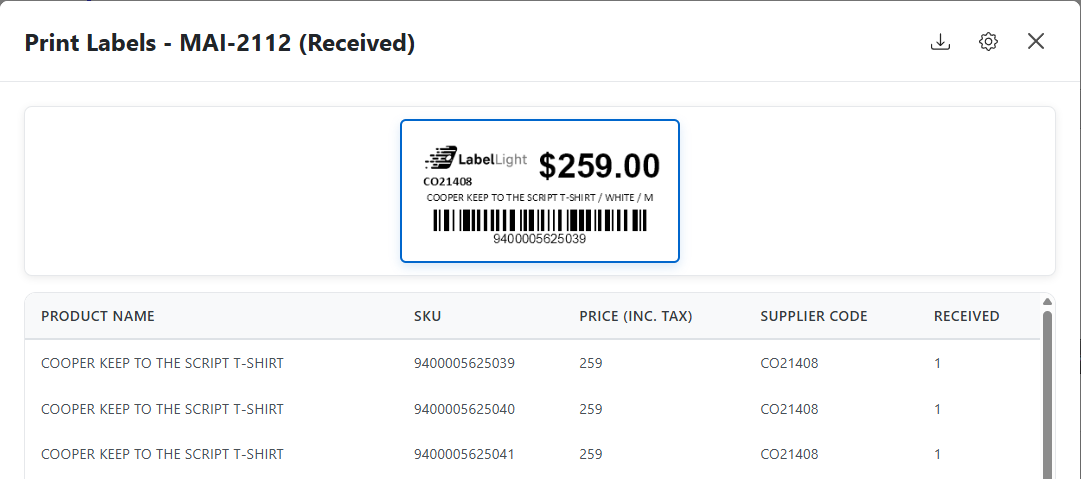The image size is (1081, 479).
Task: Close the Print Labels dialog
Action: pyautogui.click(x=1036, y=41)
